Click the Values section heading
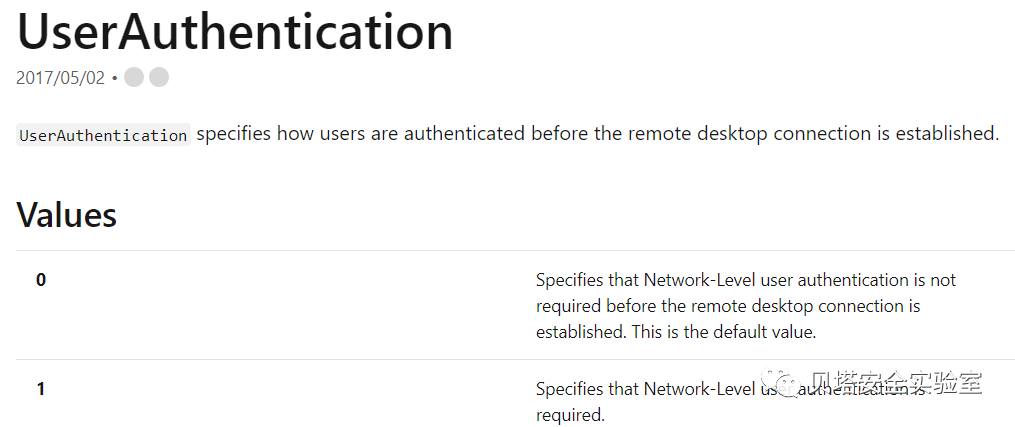 coord(67,215)
